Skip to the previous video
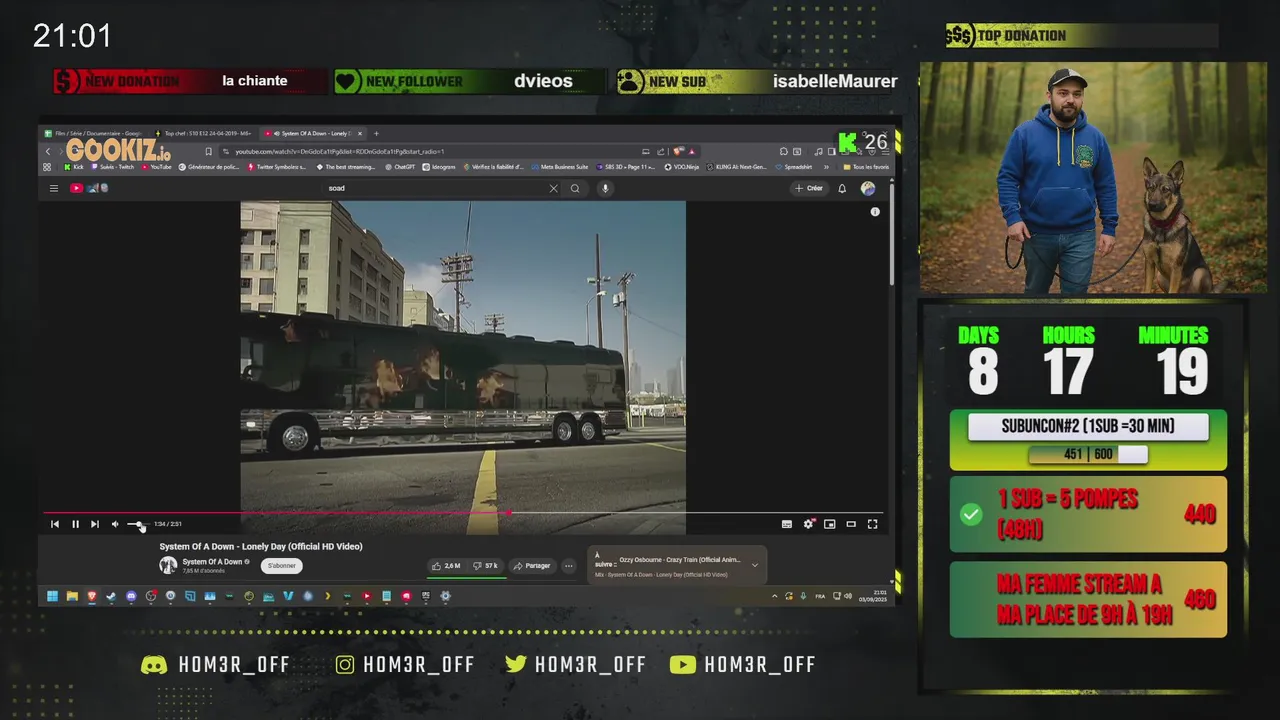Viewport: 1280px width, 720px height. 55,524
